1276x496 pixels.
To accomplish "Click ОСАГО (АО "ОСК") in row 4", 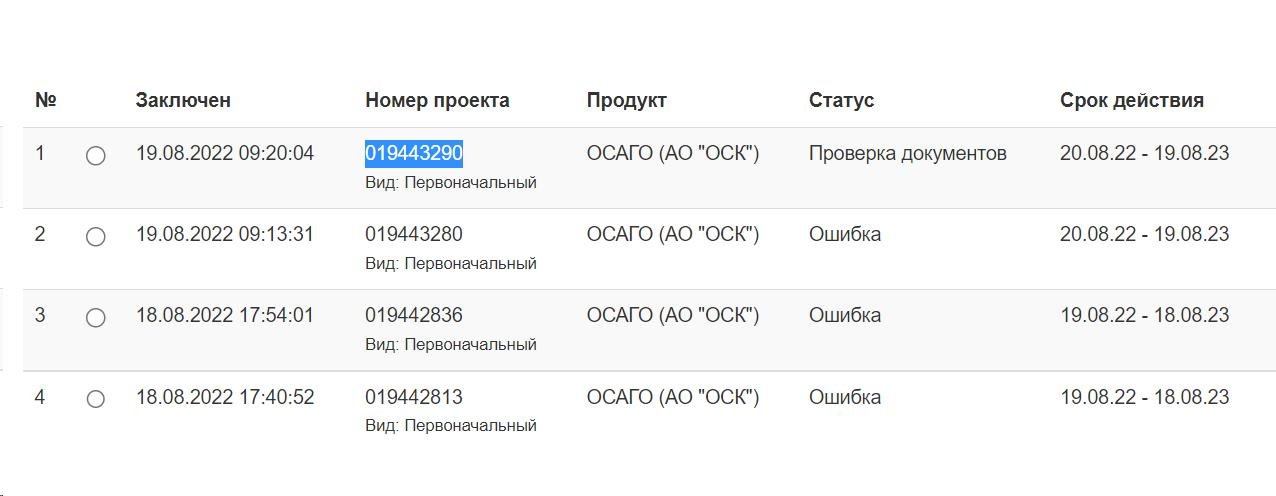I will coord(673,397).
